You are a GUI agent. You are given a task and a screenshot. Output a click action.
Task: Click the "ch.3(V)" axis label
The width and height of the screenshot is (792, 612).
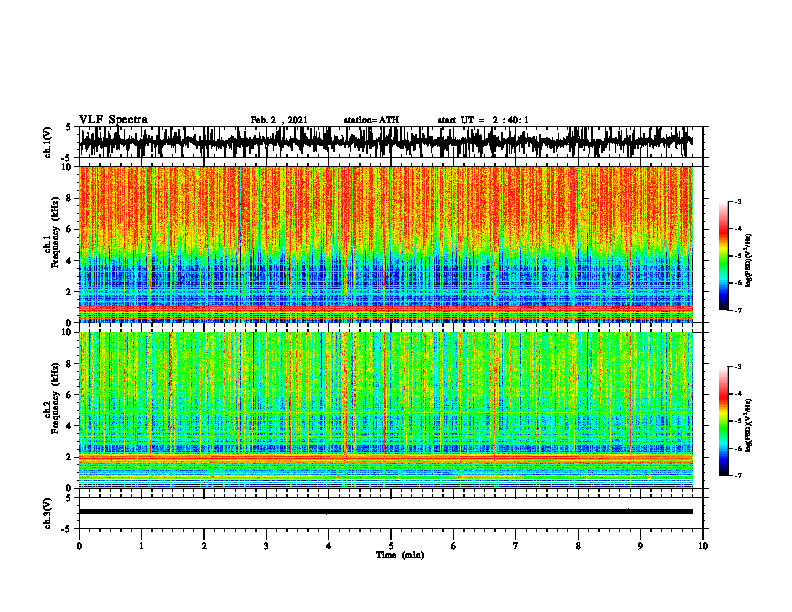point(47,513)
